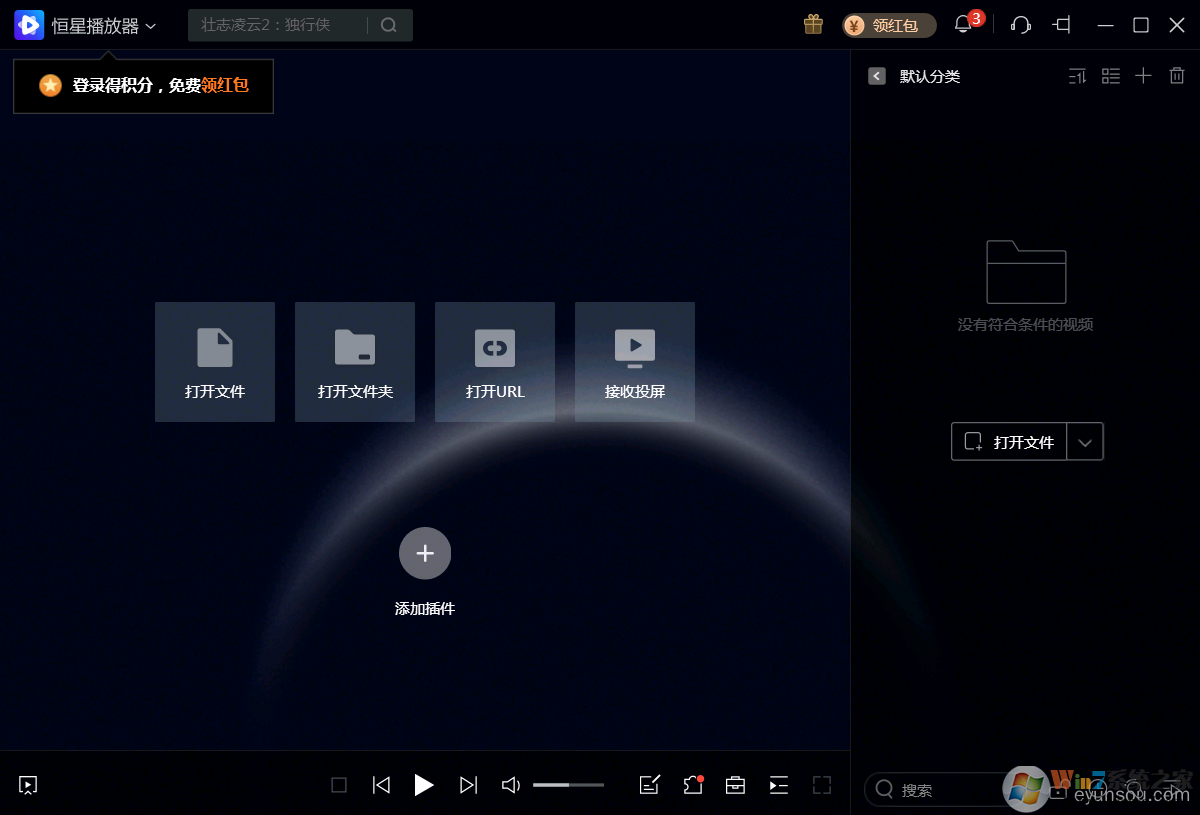Open the playlist sort order options

[1077, 76]
